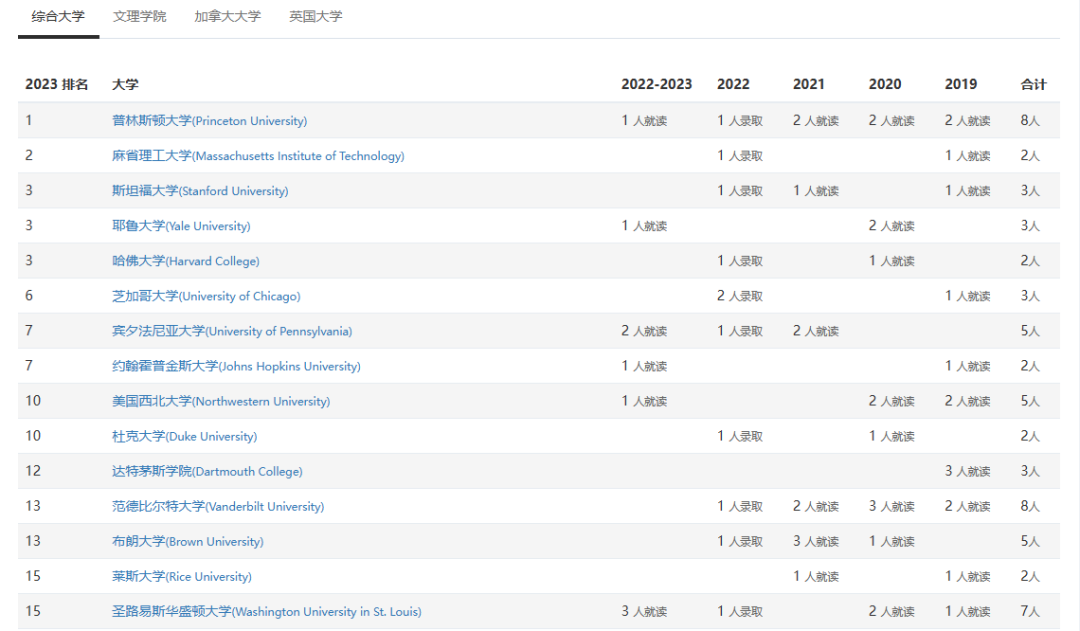
Task: Click Stanford's 1 人就读 cell under 2021
Action: (x=816, y=191)
